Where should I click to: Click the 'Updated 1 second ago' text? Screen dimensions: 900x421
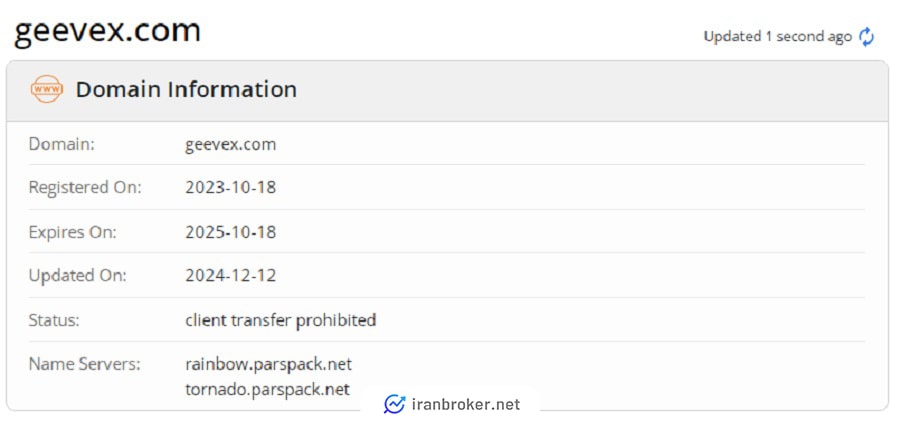pyautogui.click(x=778, y=37)
